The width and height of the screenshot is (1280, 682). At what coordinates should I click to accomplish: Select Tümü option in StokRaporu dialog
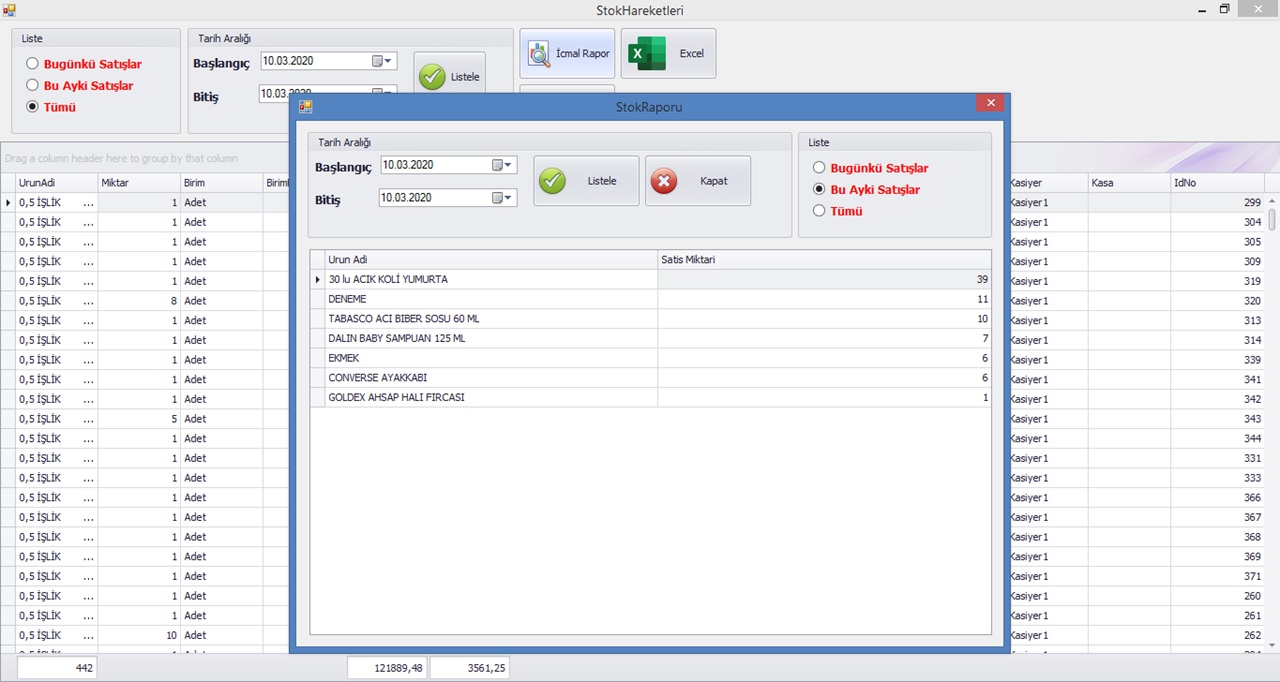(820, 211)
